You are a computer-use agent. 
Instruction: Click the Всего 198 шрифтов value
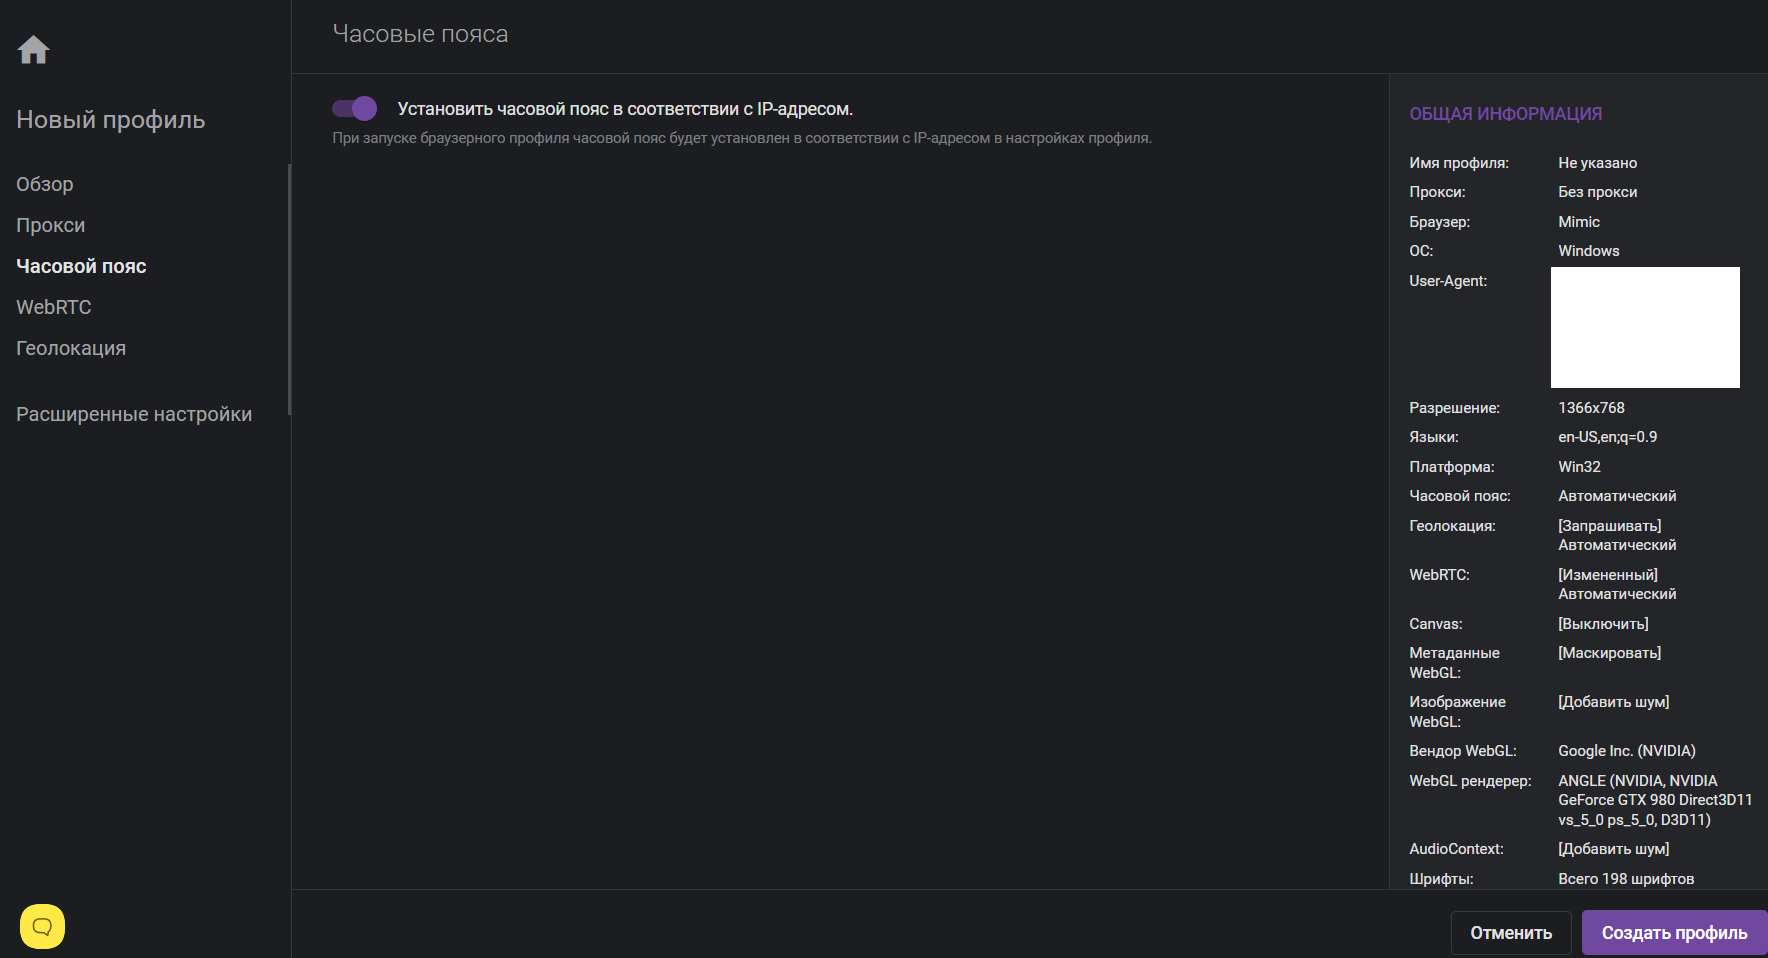click(1626, 879)
